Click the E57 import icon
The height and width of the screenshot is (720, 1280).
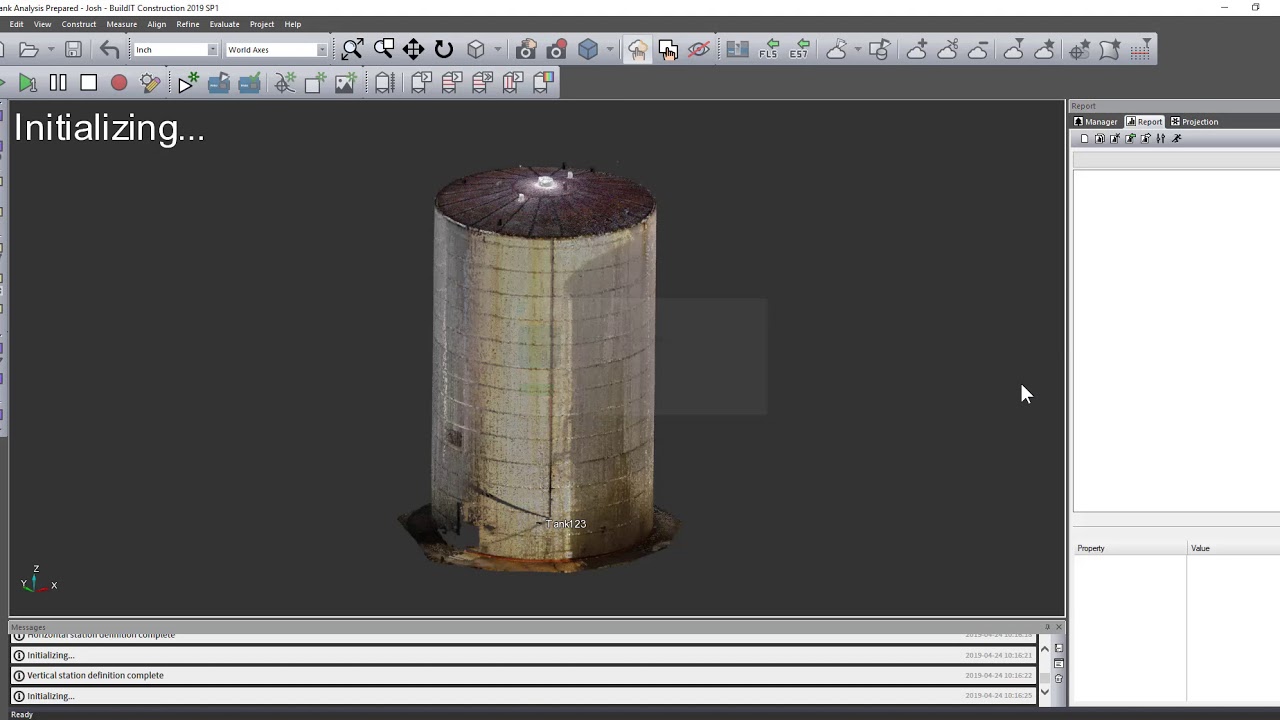799,49
